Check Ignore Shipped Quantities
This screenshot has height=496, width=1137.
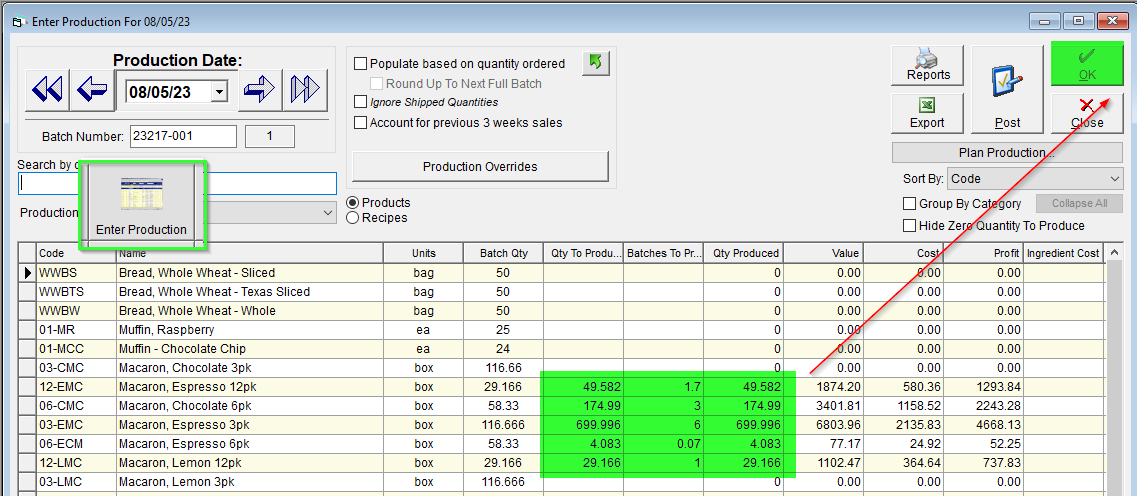(x=360, y=102)
